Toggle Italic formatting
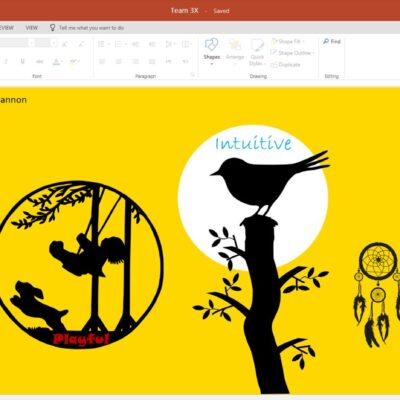This screenshot has height=400, width=400. click(x=6, y=61)
